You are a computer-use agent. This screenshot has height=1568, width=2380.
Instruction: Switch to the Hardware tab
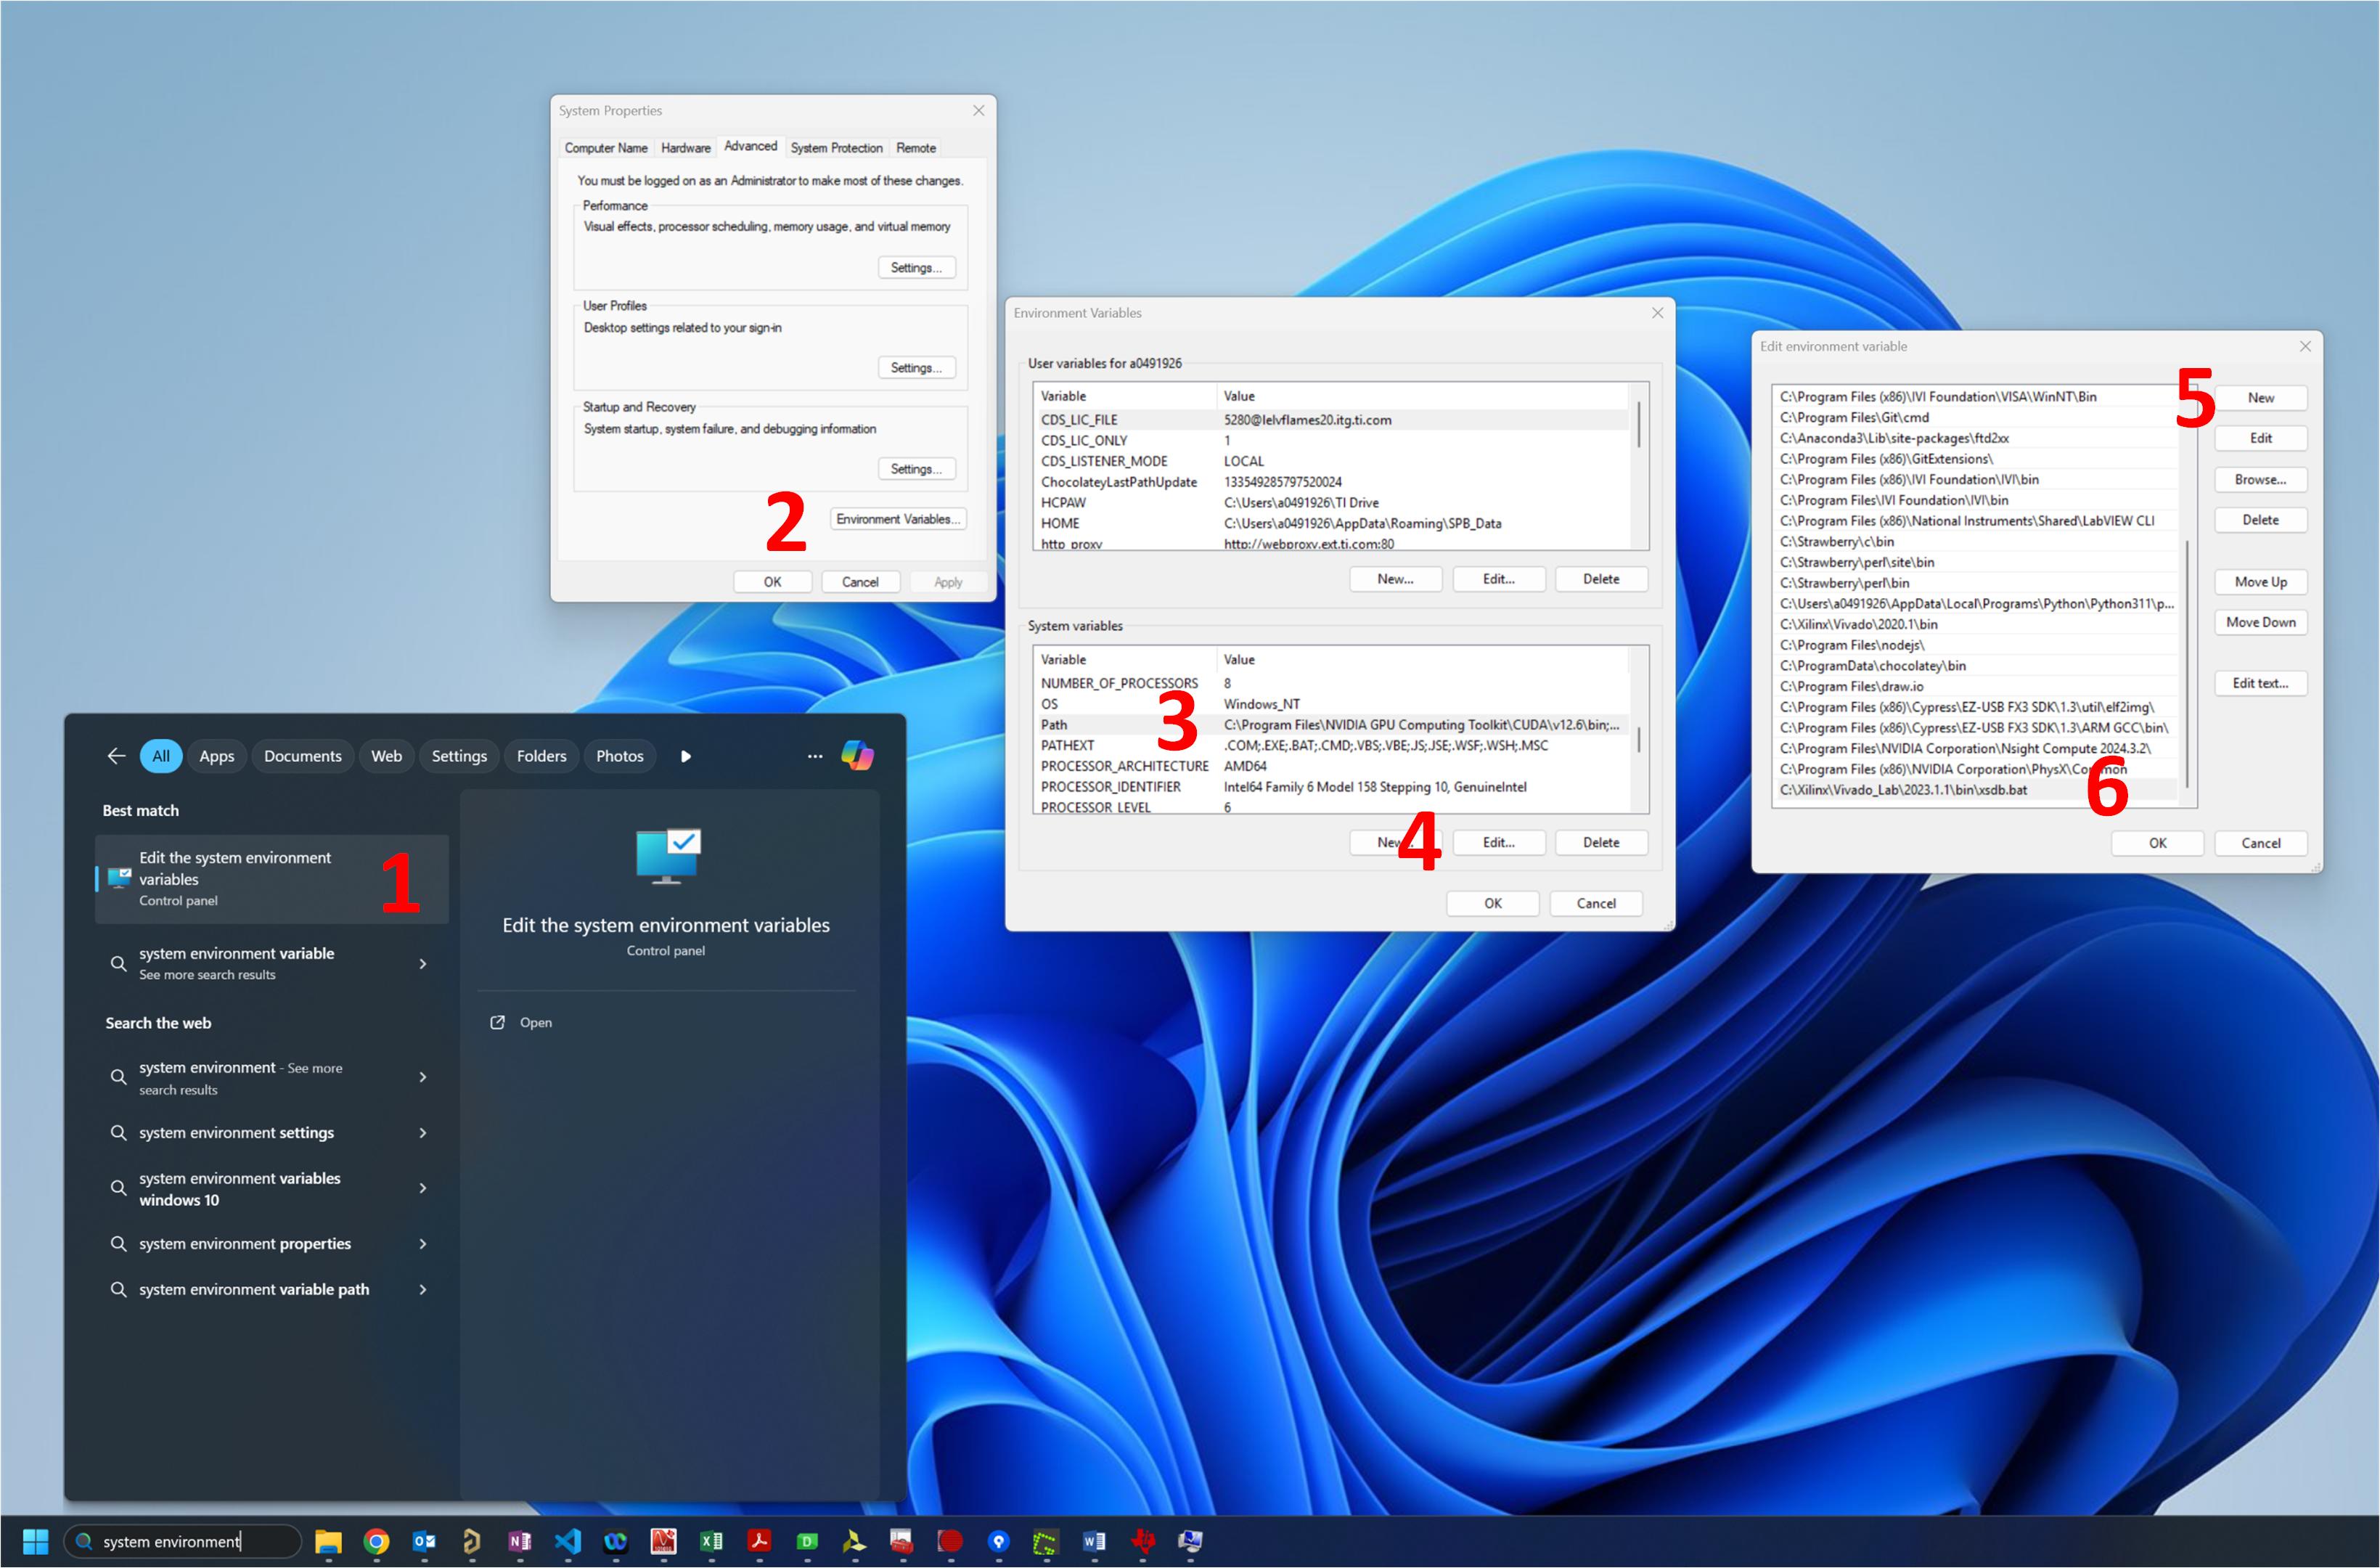click(685, 148)
